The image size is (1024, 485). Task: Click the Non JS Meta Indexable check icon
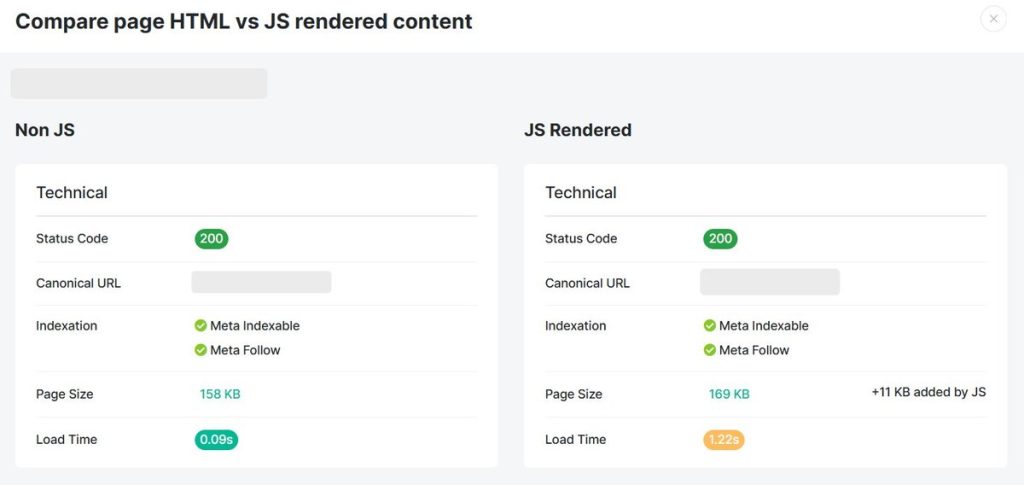coord(201,326)
